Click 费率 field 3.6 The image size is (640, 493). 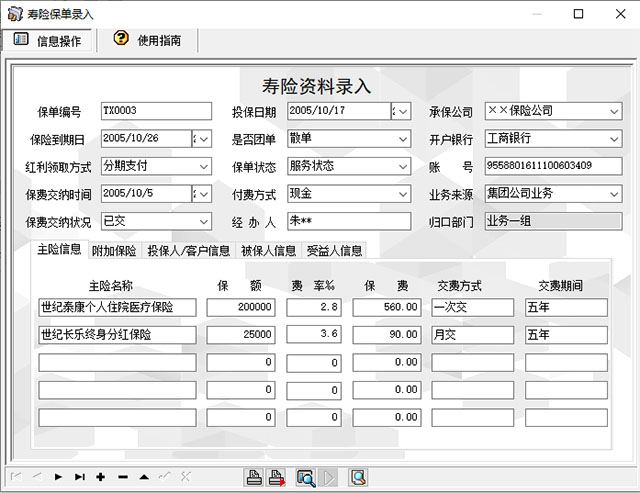(313, 335)
